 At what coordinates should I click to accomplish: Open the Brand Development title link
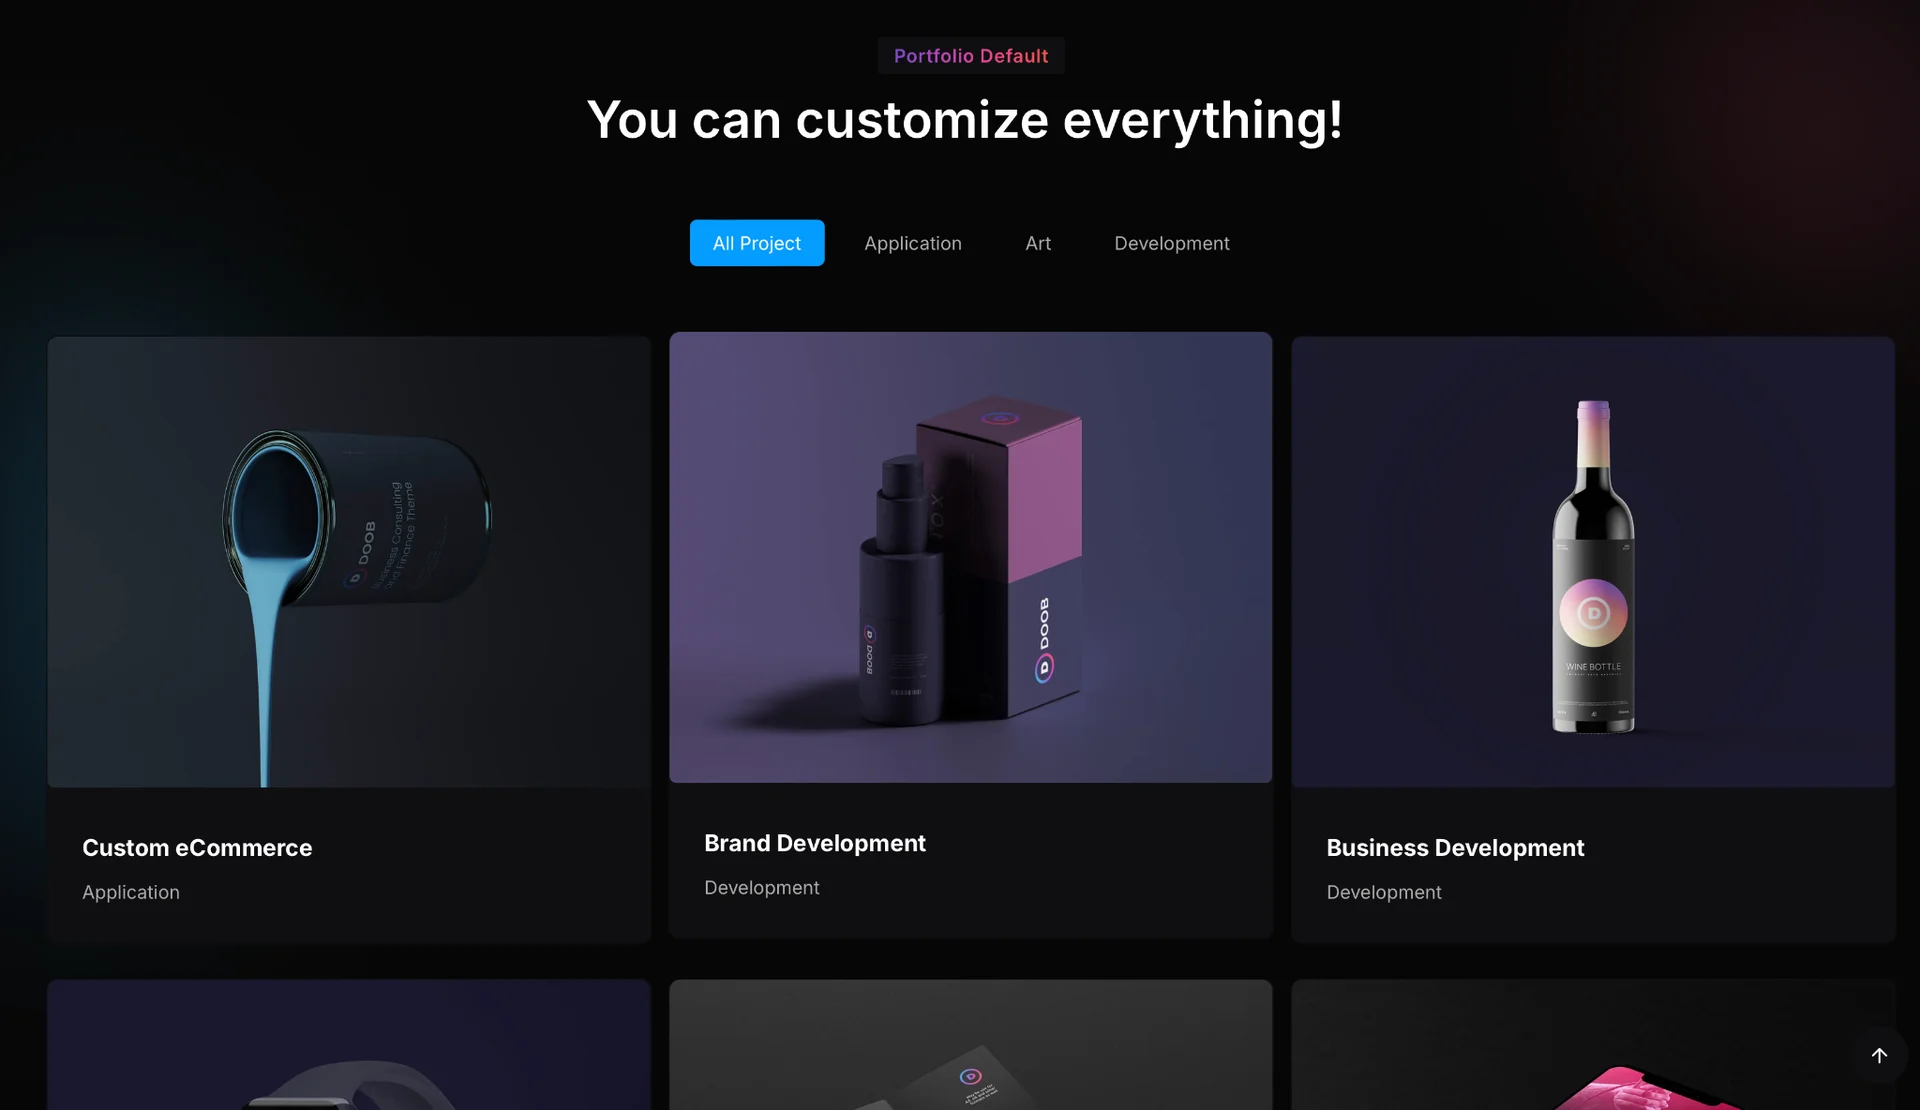tap(814, 843)
